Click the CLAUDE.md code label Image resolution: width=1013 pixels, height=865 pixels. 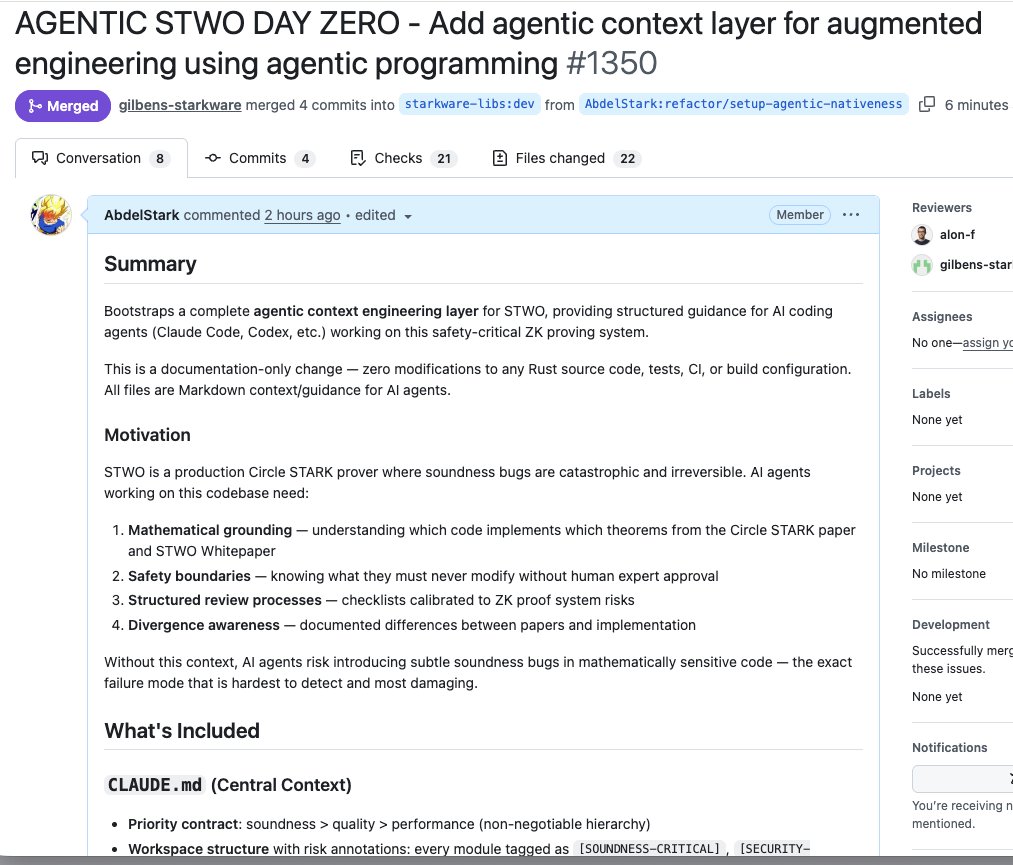[x=154, y=785]
